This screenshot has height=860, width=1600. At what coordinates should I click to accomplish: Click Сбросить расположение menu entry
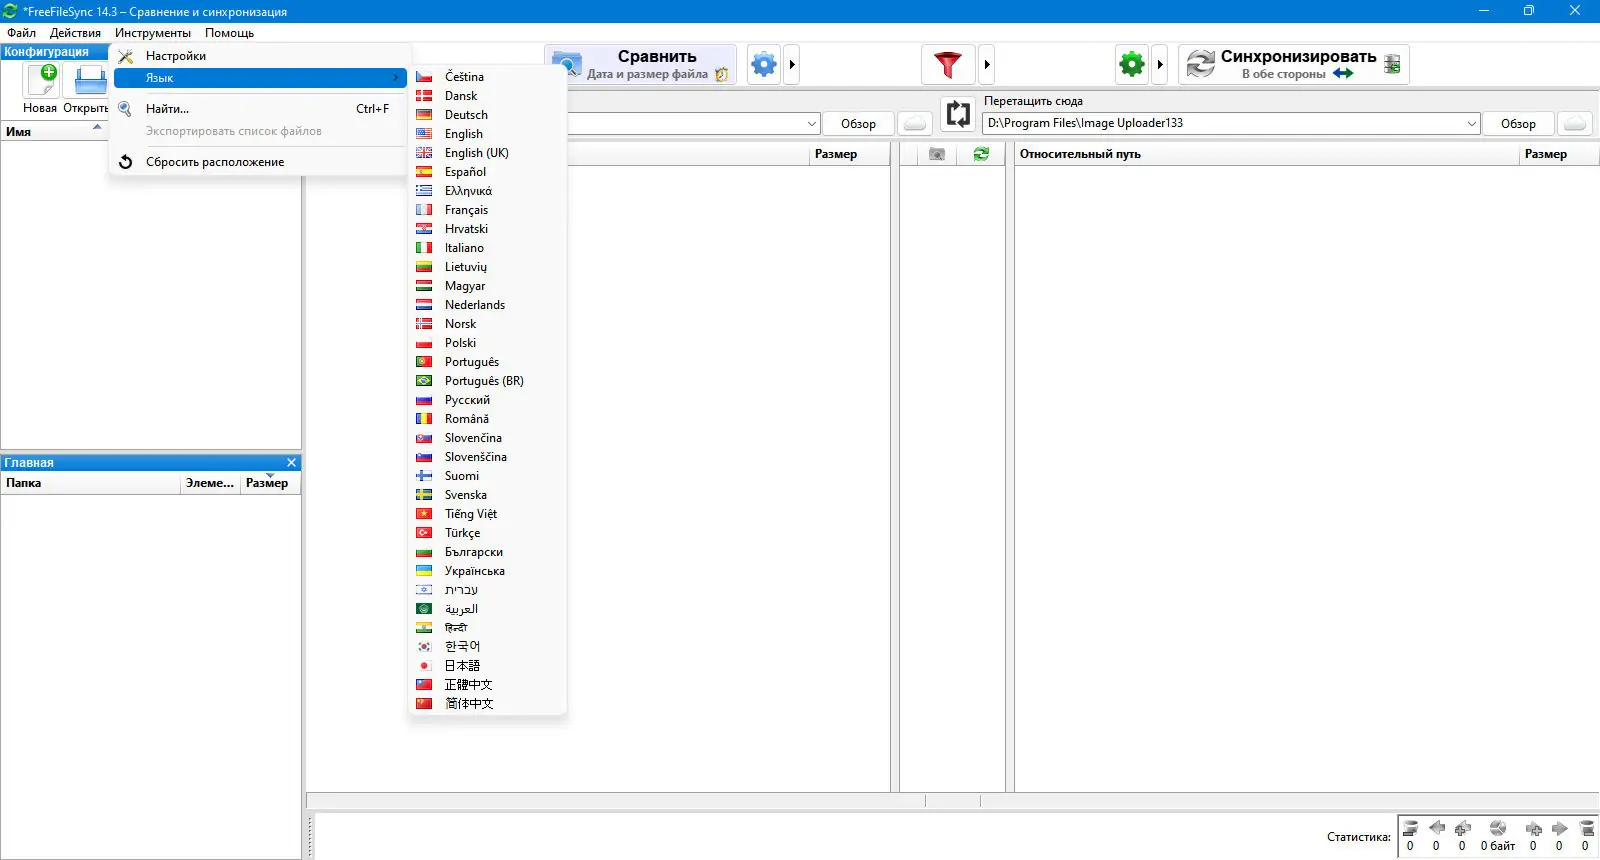260,162
